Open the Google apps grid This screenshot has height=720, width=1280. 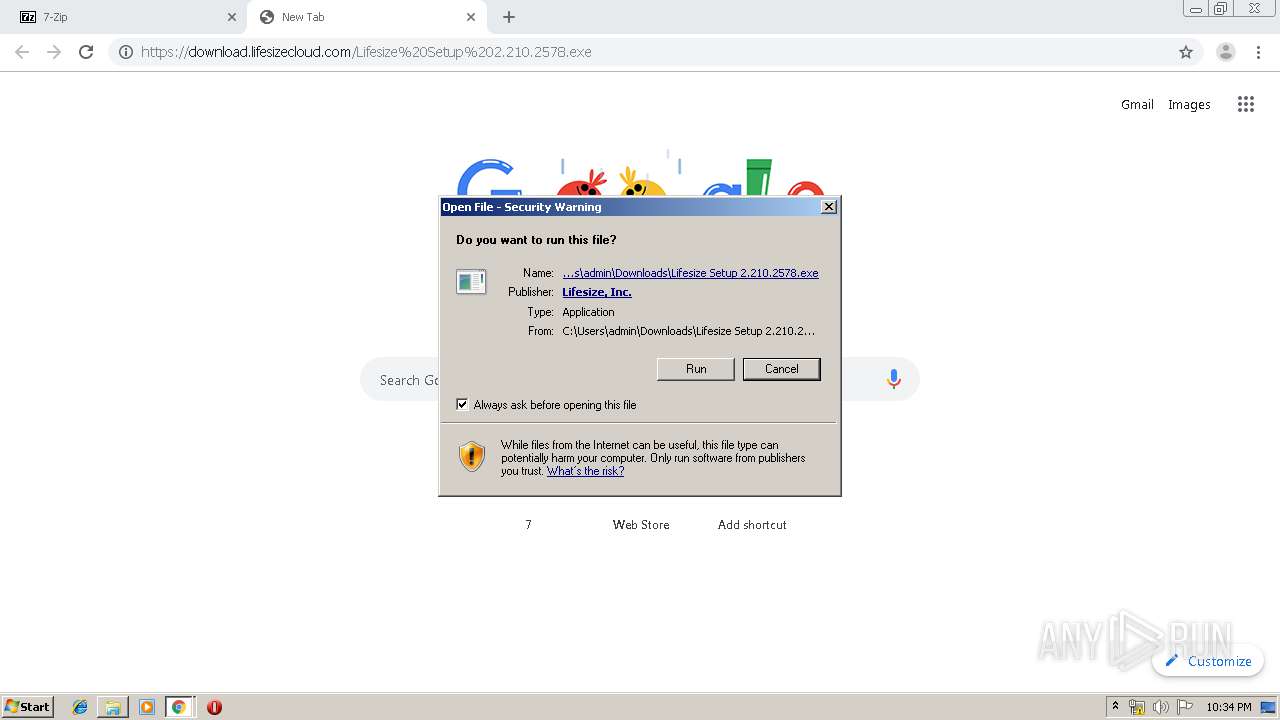1245,104
